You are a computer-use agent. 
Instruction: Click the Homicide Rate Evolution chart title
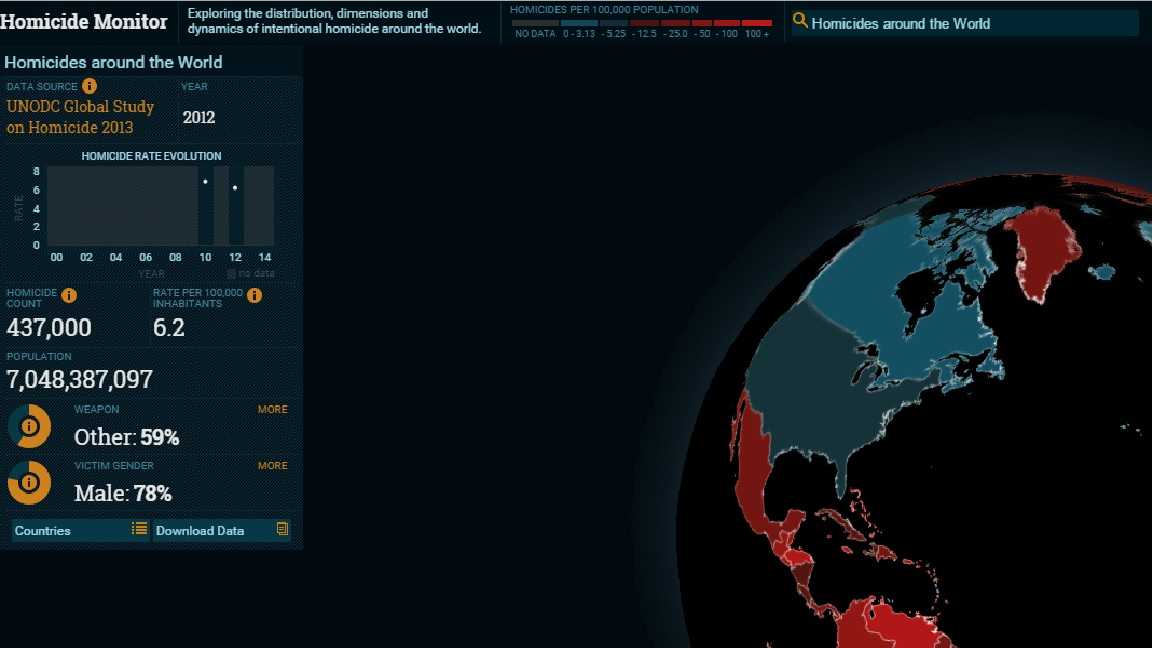(x=151, y=156)
